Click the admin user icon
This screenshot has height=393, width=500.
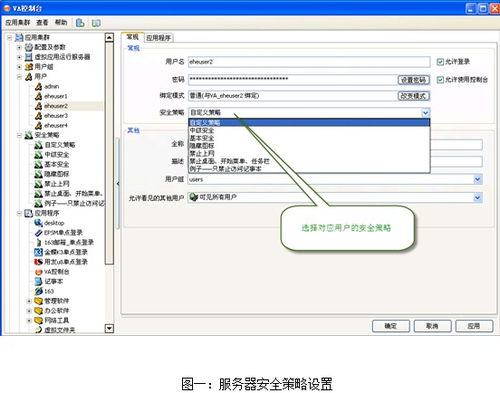pos(39,86)
